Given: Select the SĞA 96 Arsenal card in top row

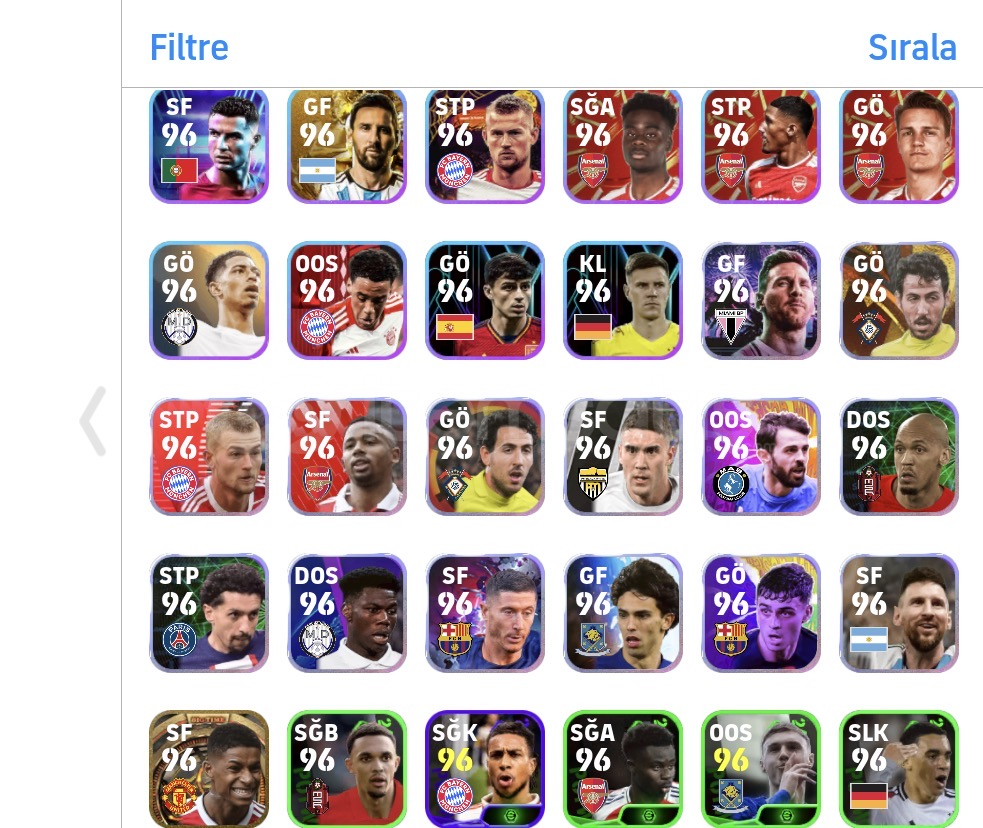Looking at the screenshot, I should click(623, 145).
